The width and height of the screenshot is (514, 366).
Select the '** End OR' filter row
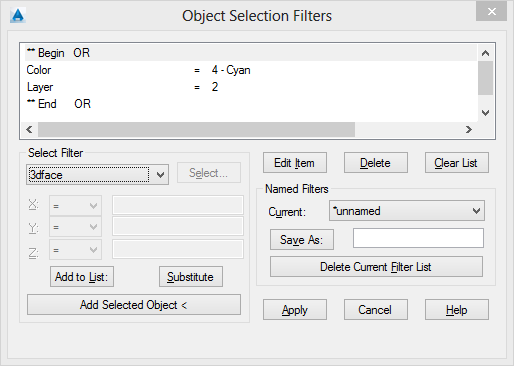[x=251, y=104]
